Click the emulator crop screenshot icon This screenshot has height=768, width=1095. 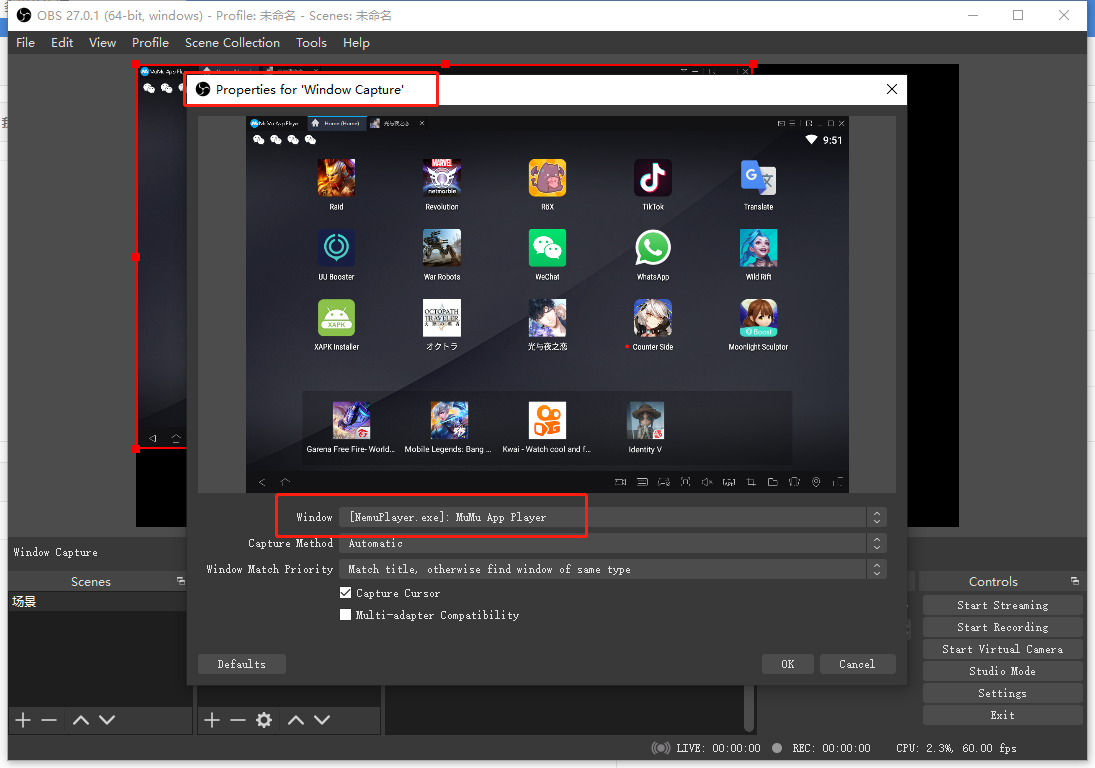[x=751, y=482]
